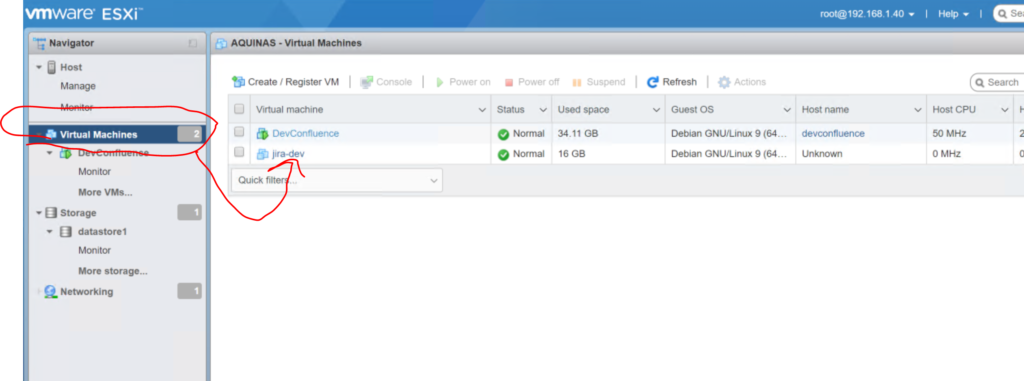Click the Power on toolbar button
Screen dimensions: 1024x381
pos(463,82)
